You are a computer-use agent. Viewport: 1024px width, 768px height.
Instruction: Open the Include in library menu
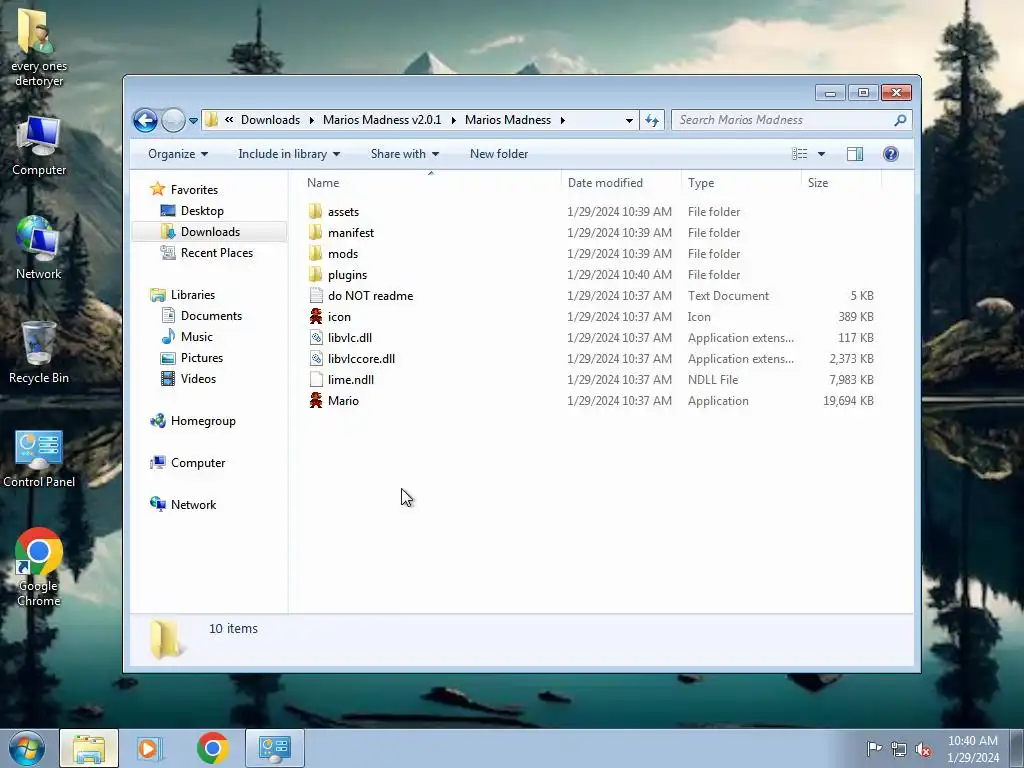pos(289,154)
